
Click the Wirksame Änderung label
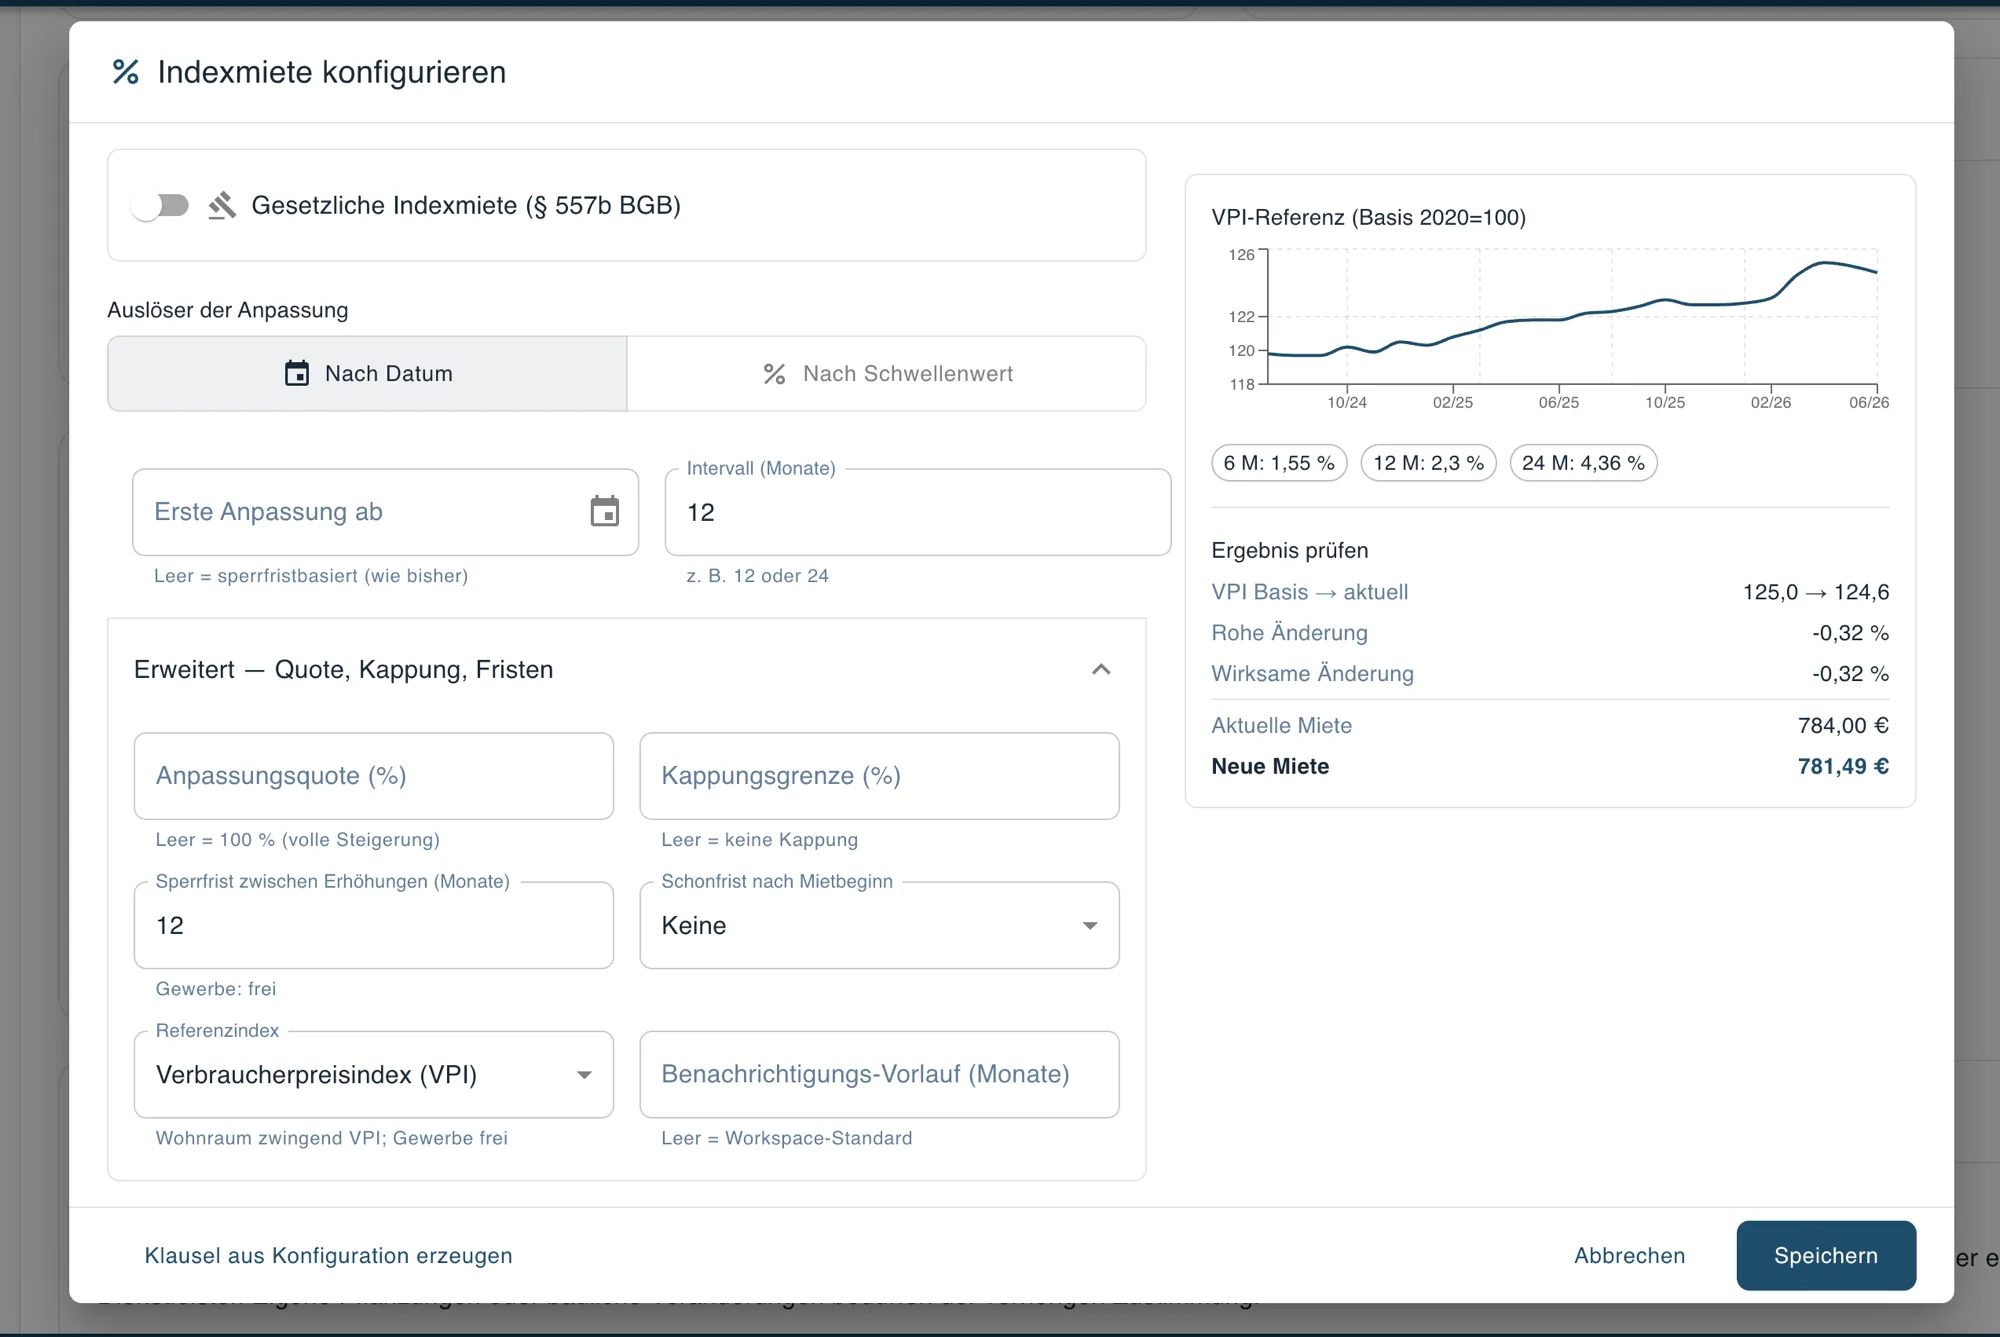click(x=1313, y=674)
